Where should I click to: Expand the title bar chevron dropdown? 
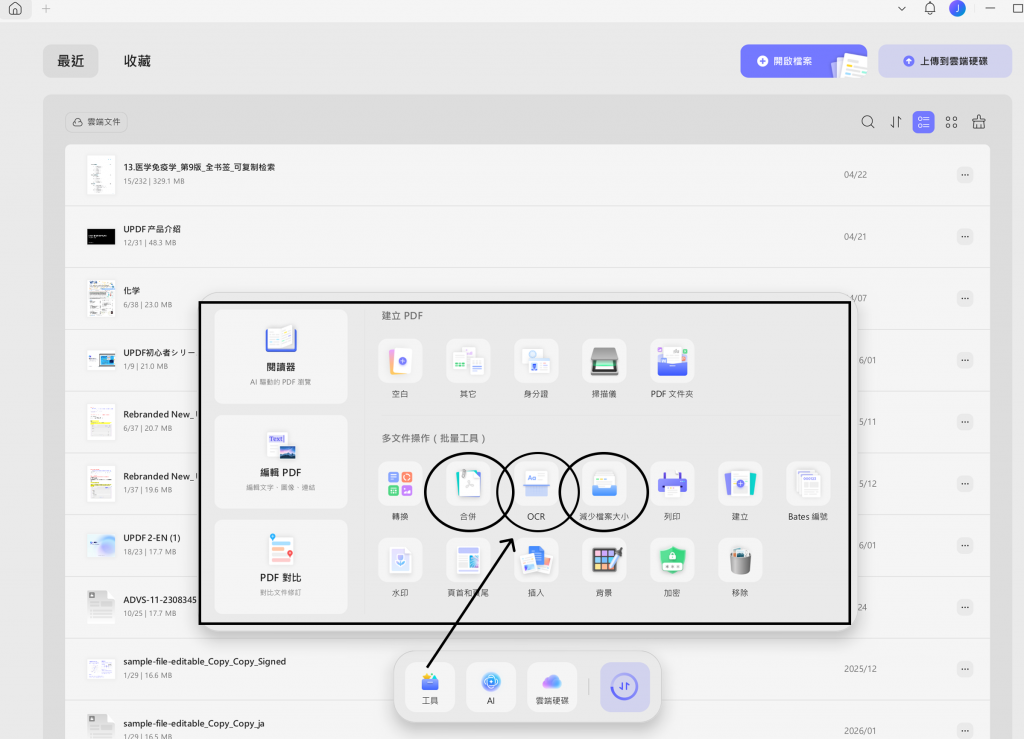coord(902,9)
